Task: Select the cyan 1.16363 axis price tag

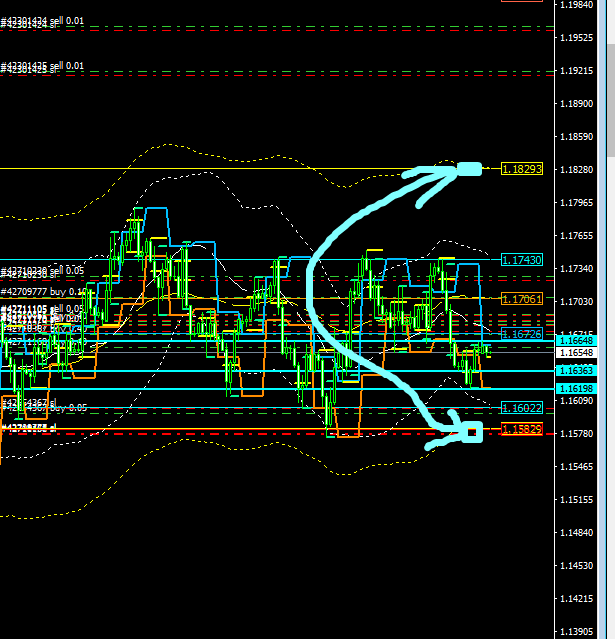Action: [x=578, y=371]
